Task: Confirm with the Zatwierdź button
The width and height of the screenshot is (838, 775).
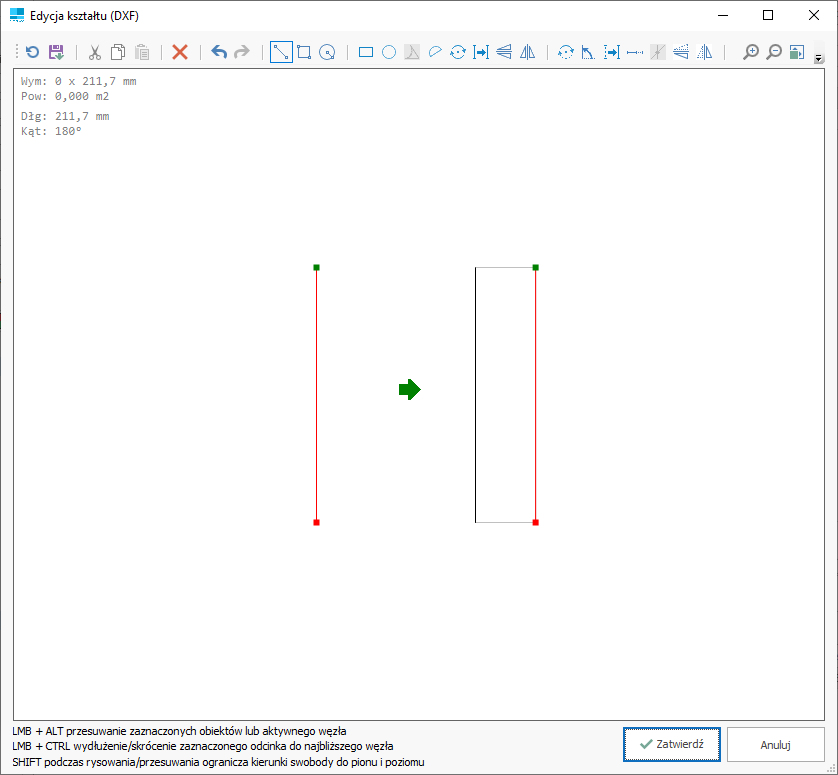Action: pyautogui.click(x=671, y=744)
